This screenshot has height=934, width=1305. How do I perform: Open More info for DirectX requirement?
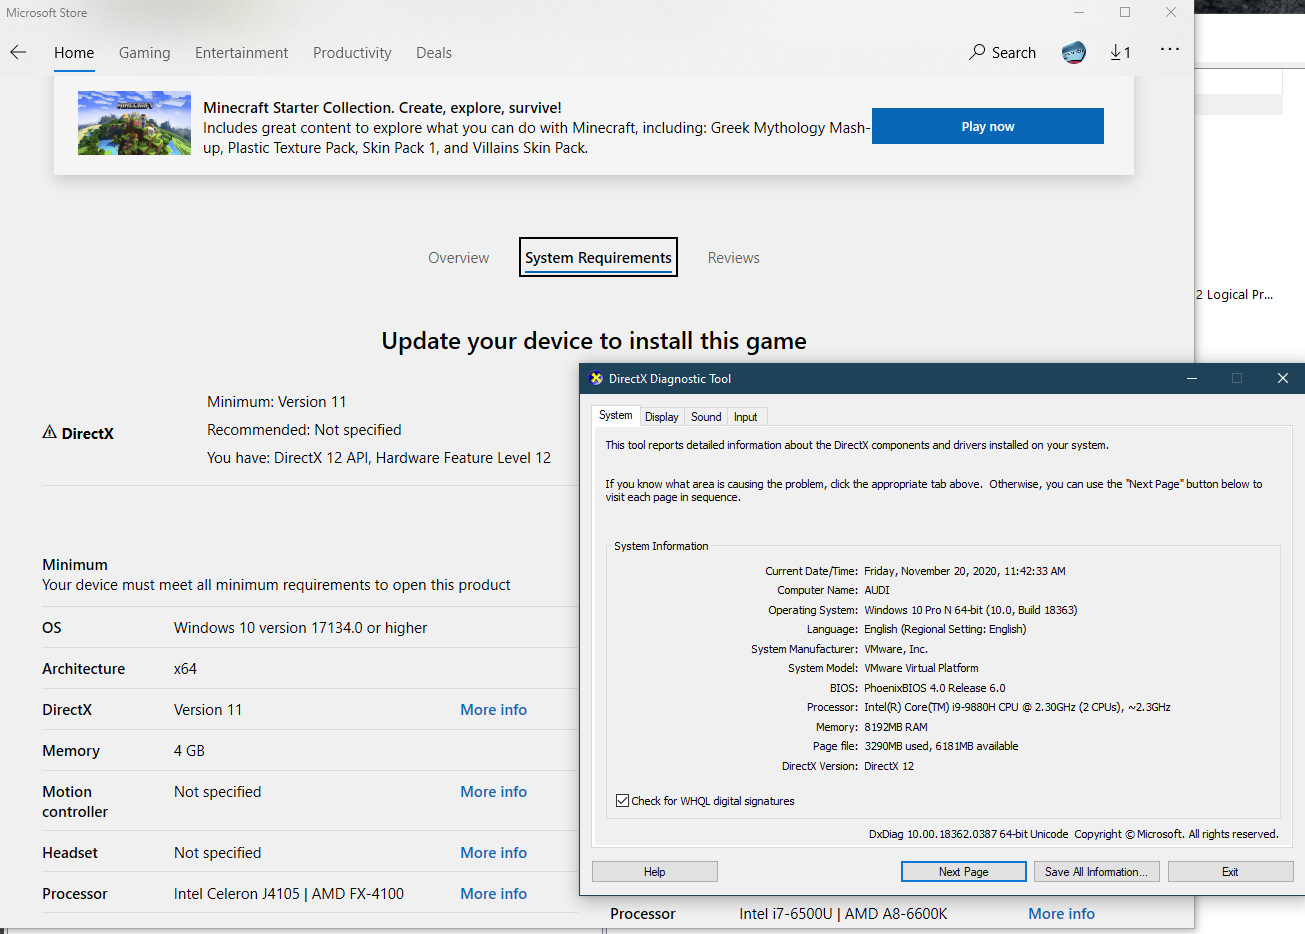pyautogui.click(x=493, y=710)
